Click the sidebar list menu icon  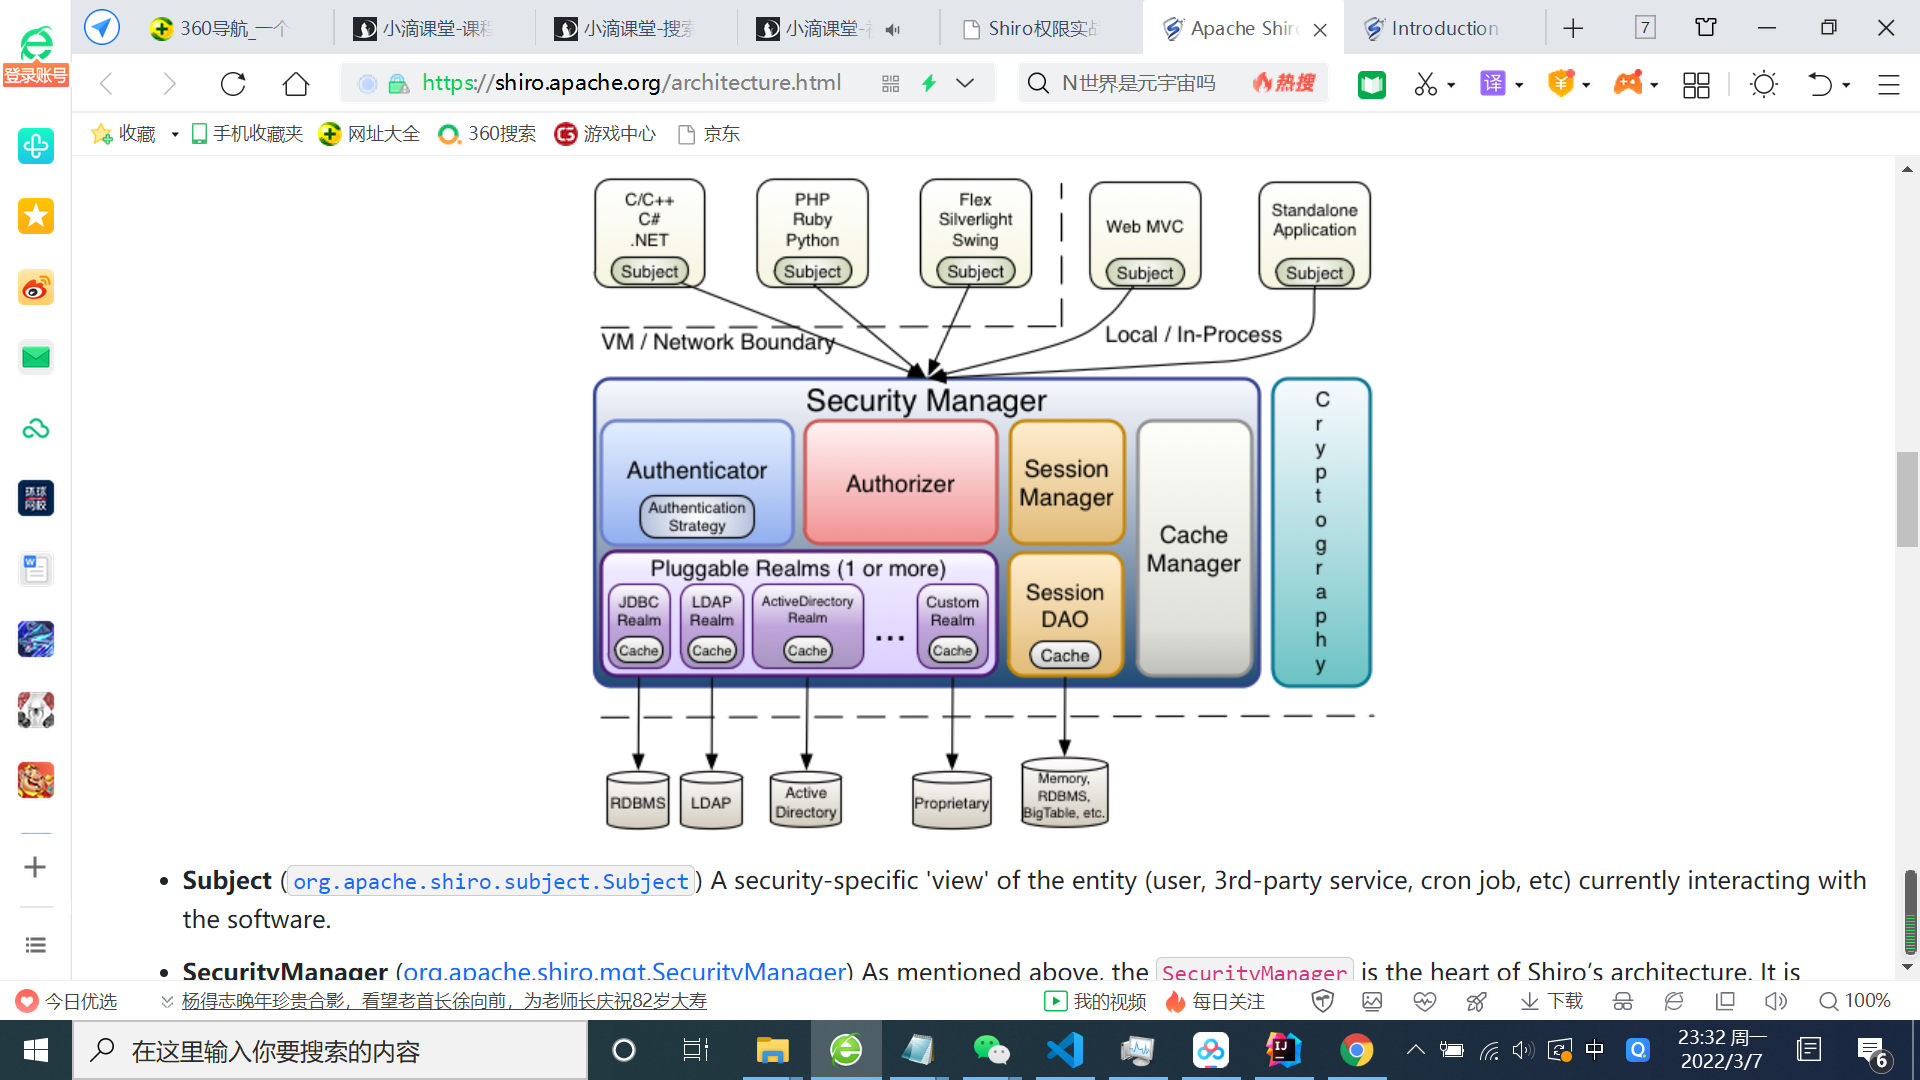(35, 945)
